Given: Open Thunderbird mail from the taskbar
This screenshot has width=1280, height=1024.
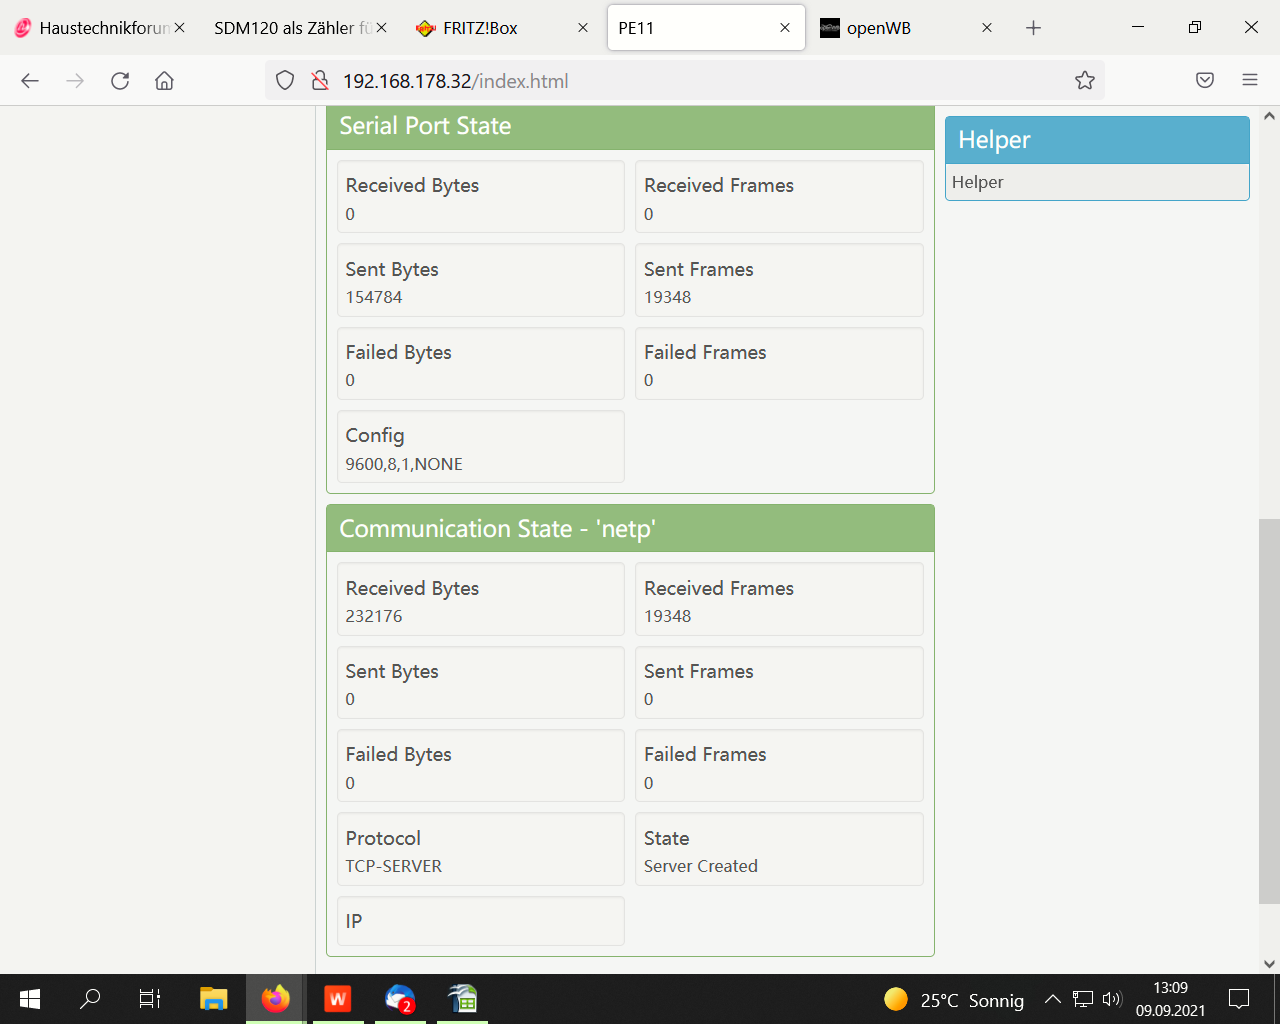Looking at the screenshot, I should click(400, 999).
